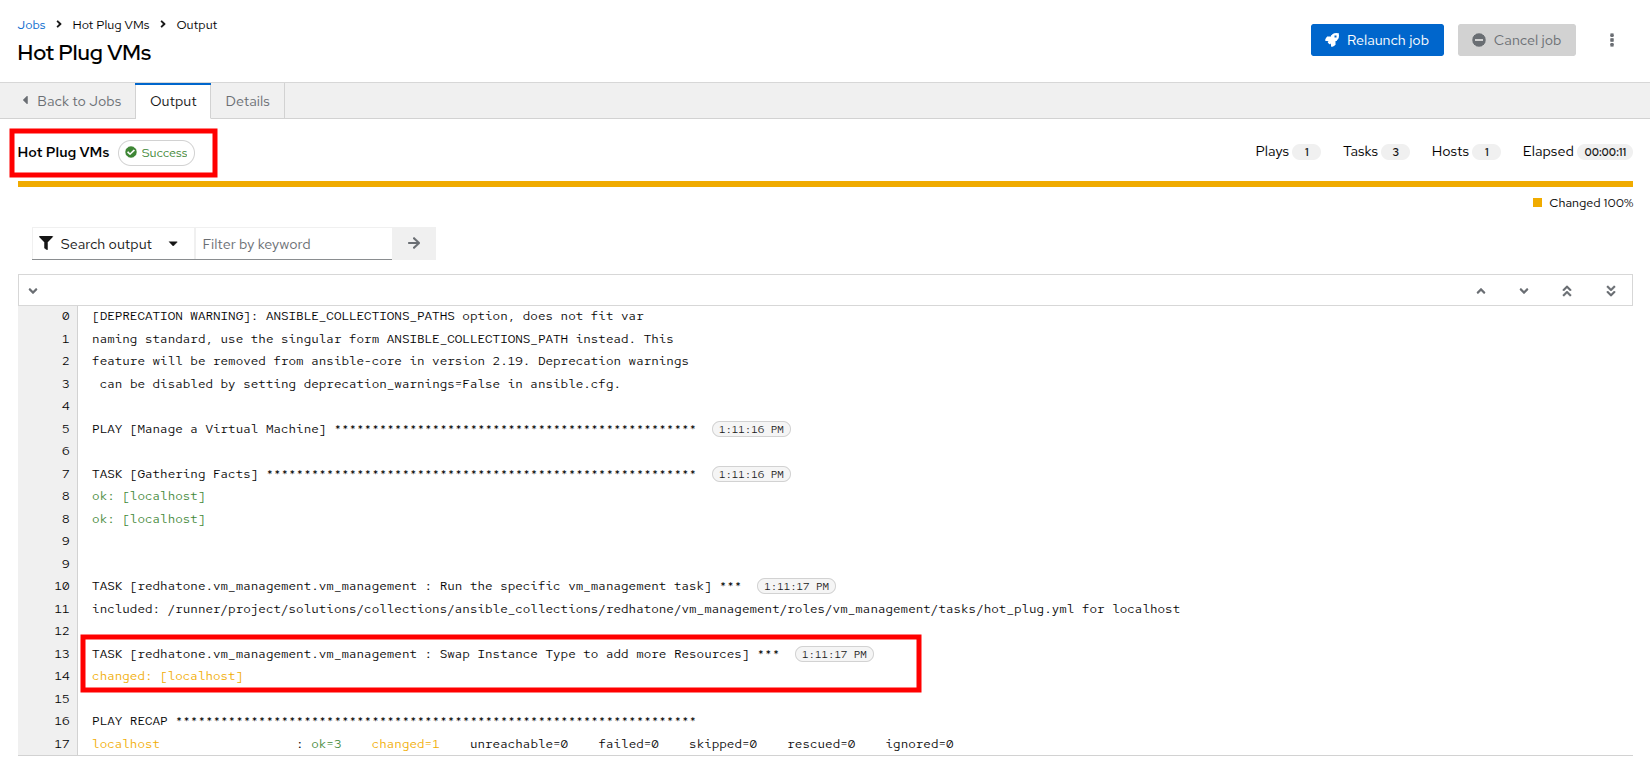The image size is (1650, 784).
Task: Click the yellow job progress bar
Action: tap(824, 184)
